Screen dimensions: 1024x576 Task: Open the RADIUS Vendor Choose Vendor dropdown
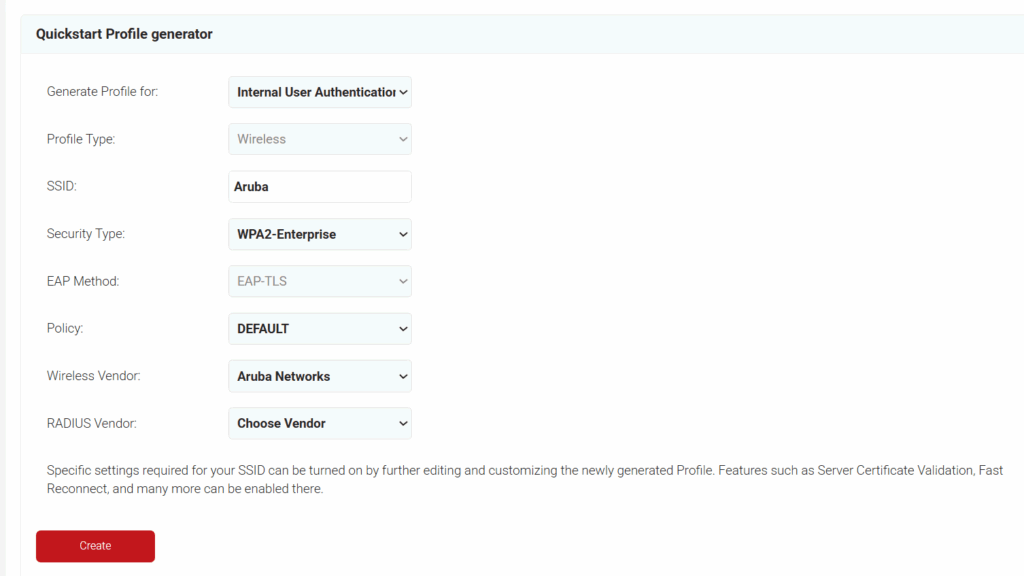pyautogui.click(x=319, y=423)
